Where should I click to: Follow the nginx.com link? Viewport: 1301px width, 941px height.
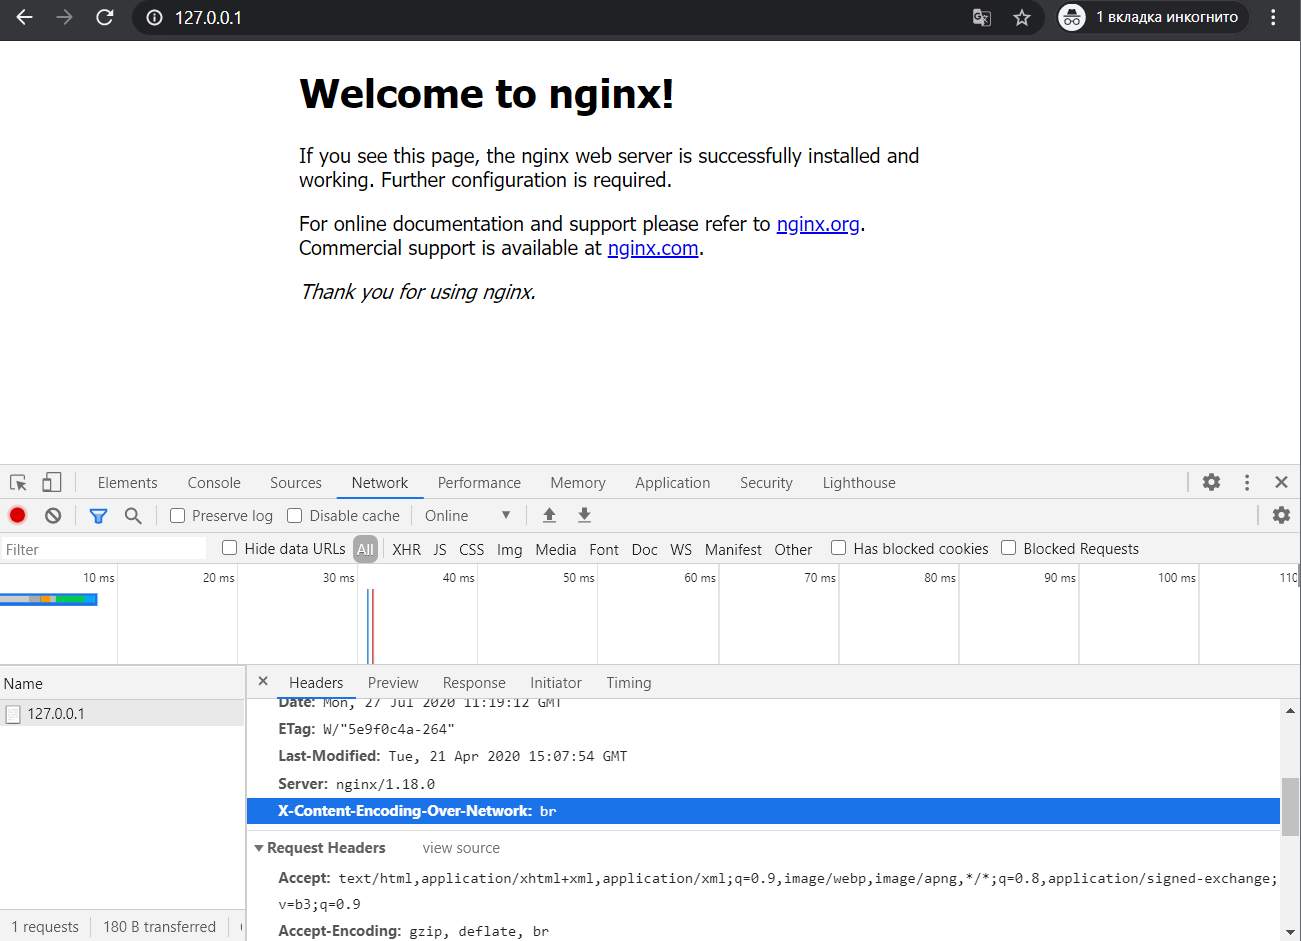click(653, 248)
